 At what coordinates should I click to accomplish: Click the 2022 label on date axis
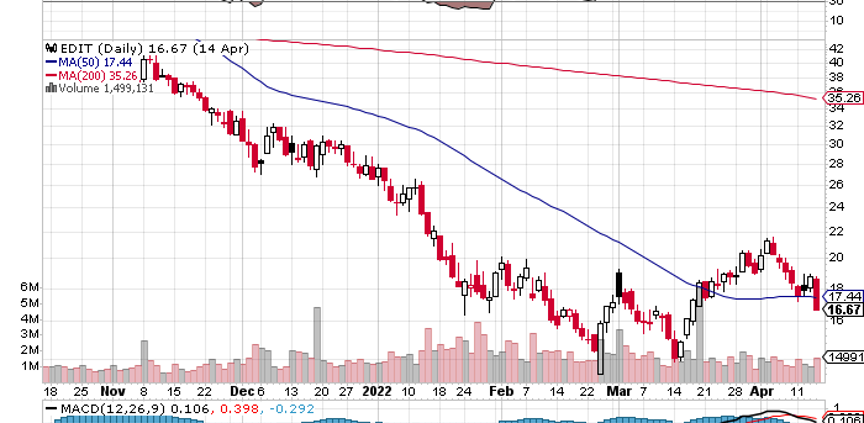tap(377, 392)
